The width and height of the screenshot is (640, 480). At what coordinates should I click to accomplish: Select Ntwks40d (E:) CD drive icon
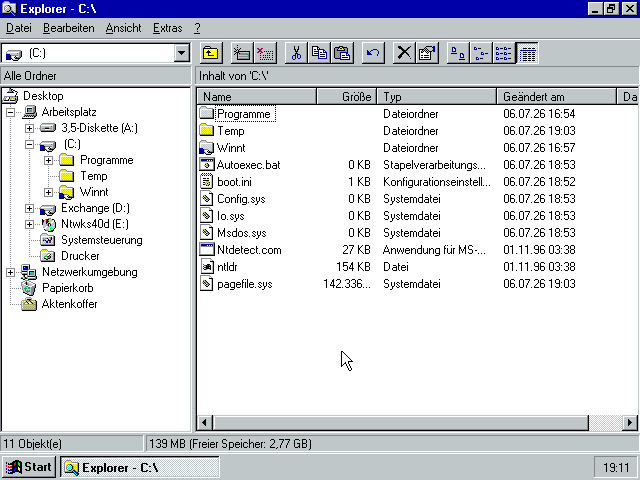point(49,224)
